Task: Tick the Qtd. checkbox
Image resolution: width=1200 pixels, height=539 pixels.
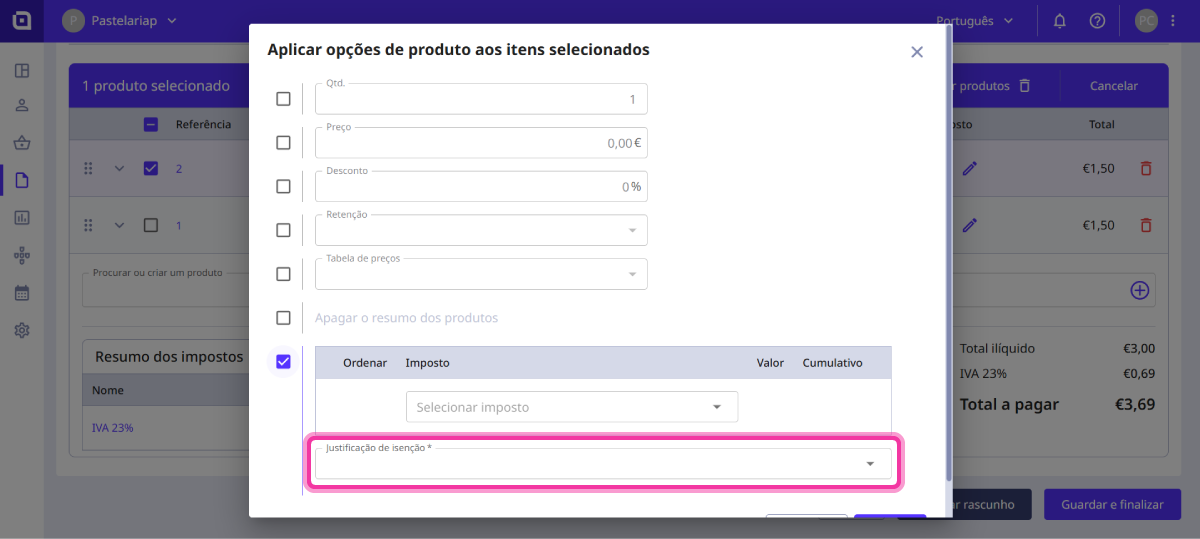Action: click(x=283, y=99)
